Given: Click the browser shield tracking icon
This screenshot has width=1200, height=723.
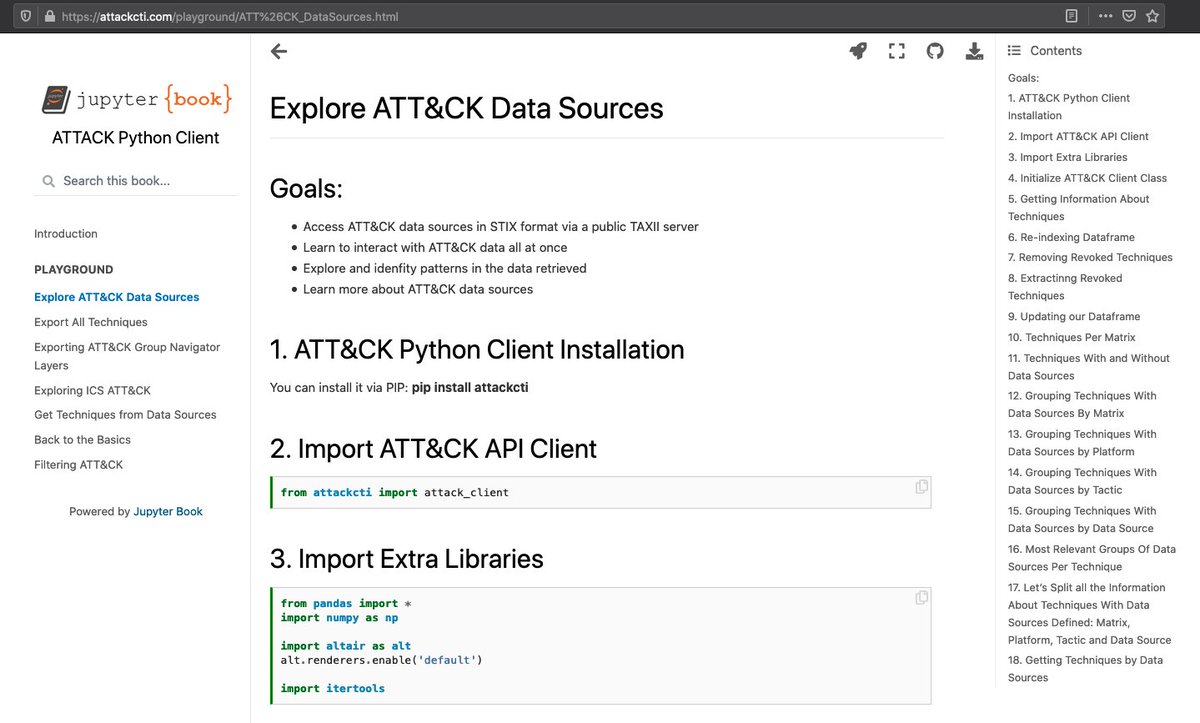Looking at the screenshot, I should coord(25,16).
